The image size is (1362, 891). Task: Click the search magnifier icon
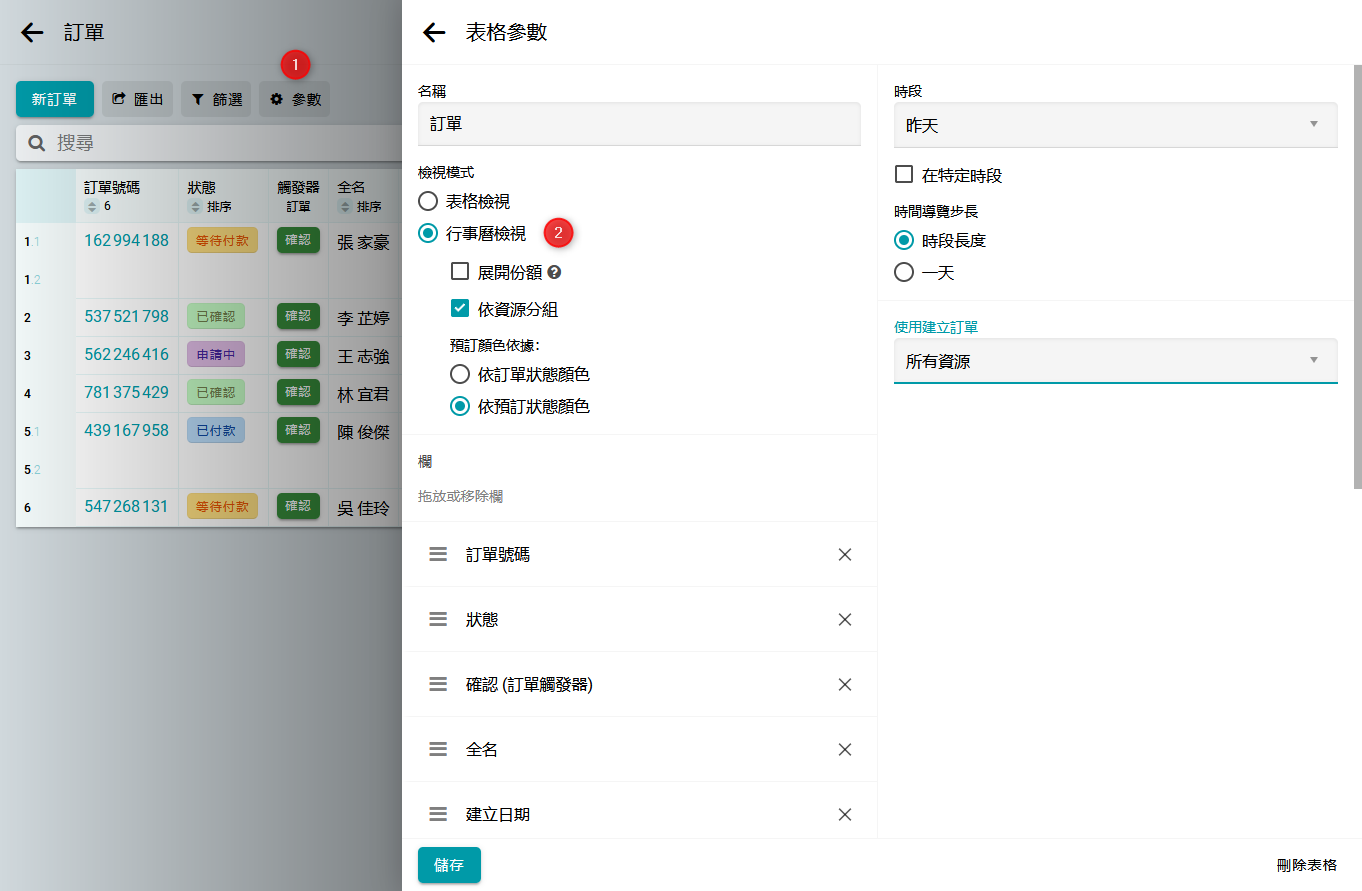coord(37,144)
